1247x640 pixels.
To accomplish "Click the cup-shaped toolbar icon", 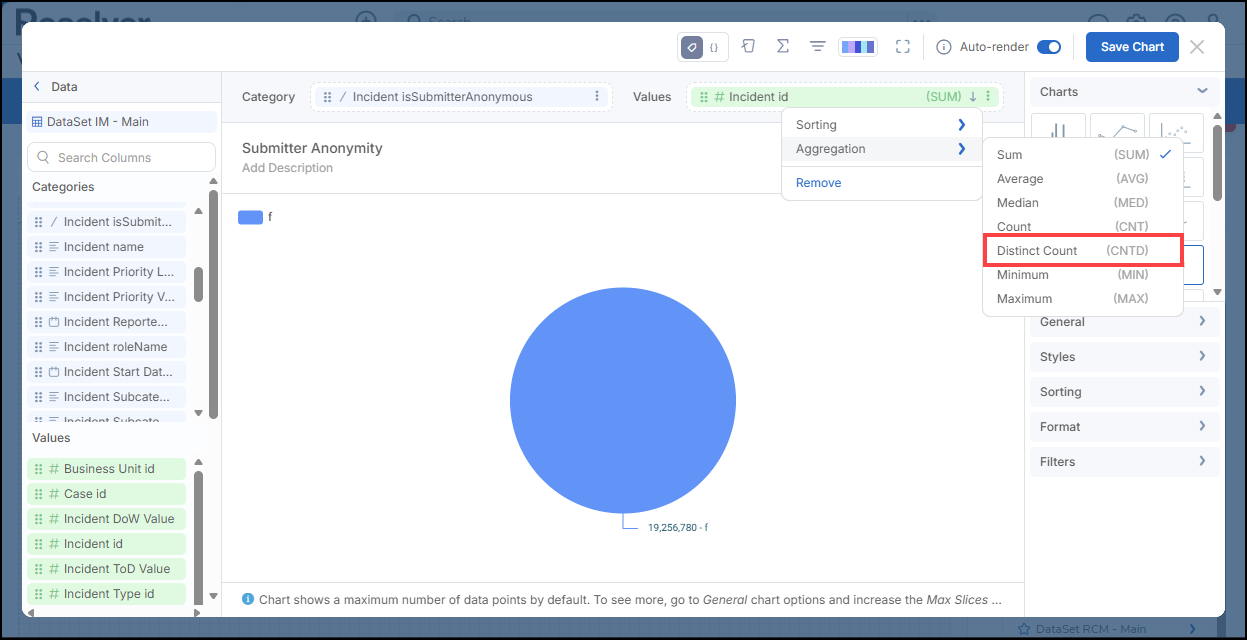I will (x=748, y=47).
